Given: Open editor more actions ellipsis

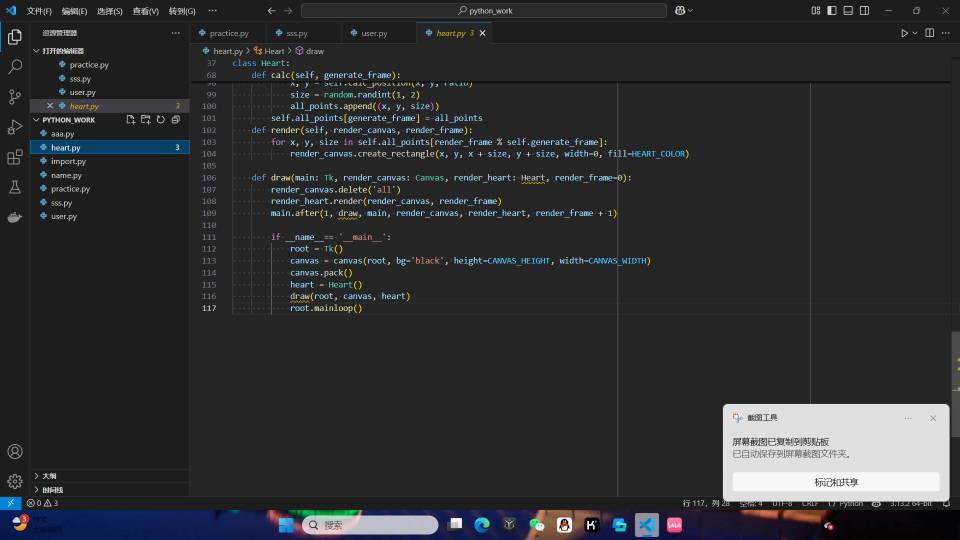Looking at the screenshot, I should [946, 33].
